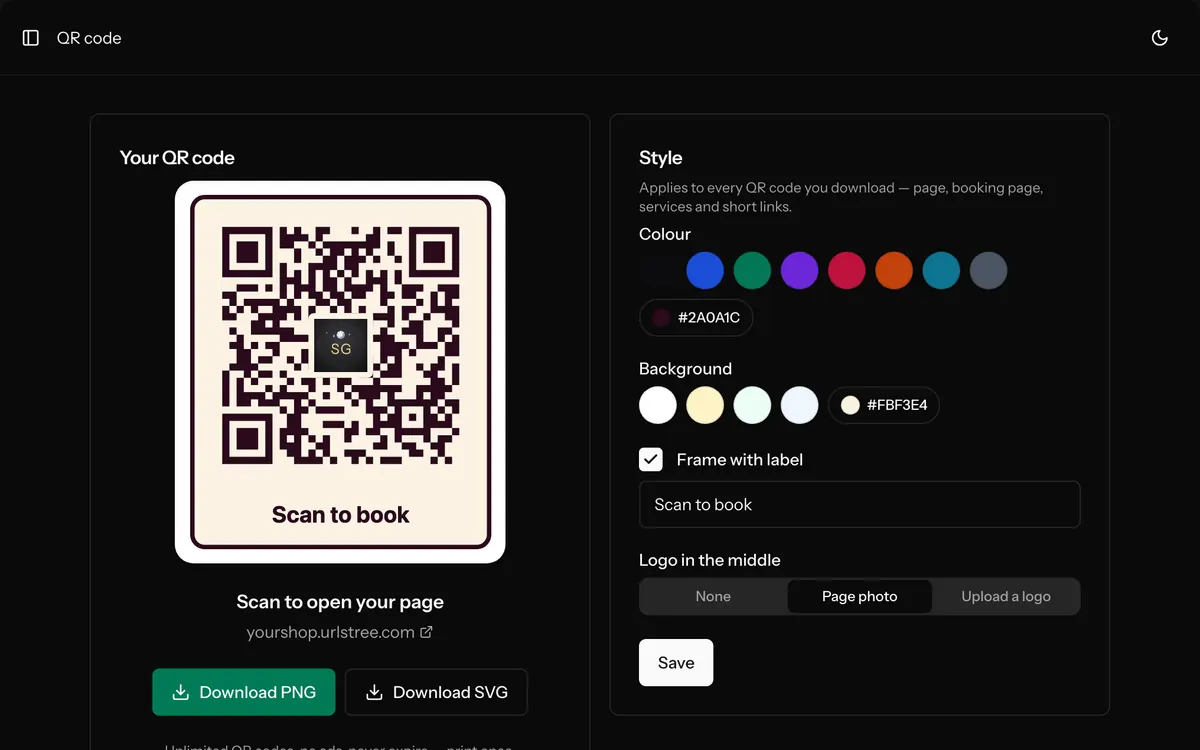The image size is (1200, 750).
Task: Choose Upload a logo option
Action: pyautogui.click(x=1006, y=596)
